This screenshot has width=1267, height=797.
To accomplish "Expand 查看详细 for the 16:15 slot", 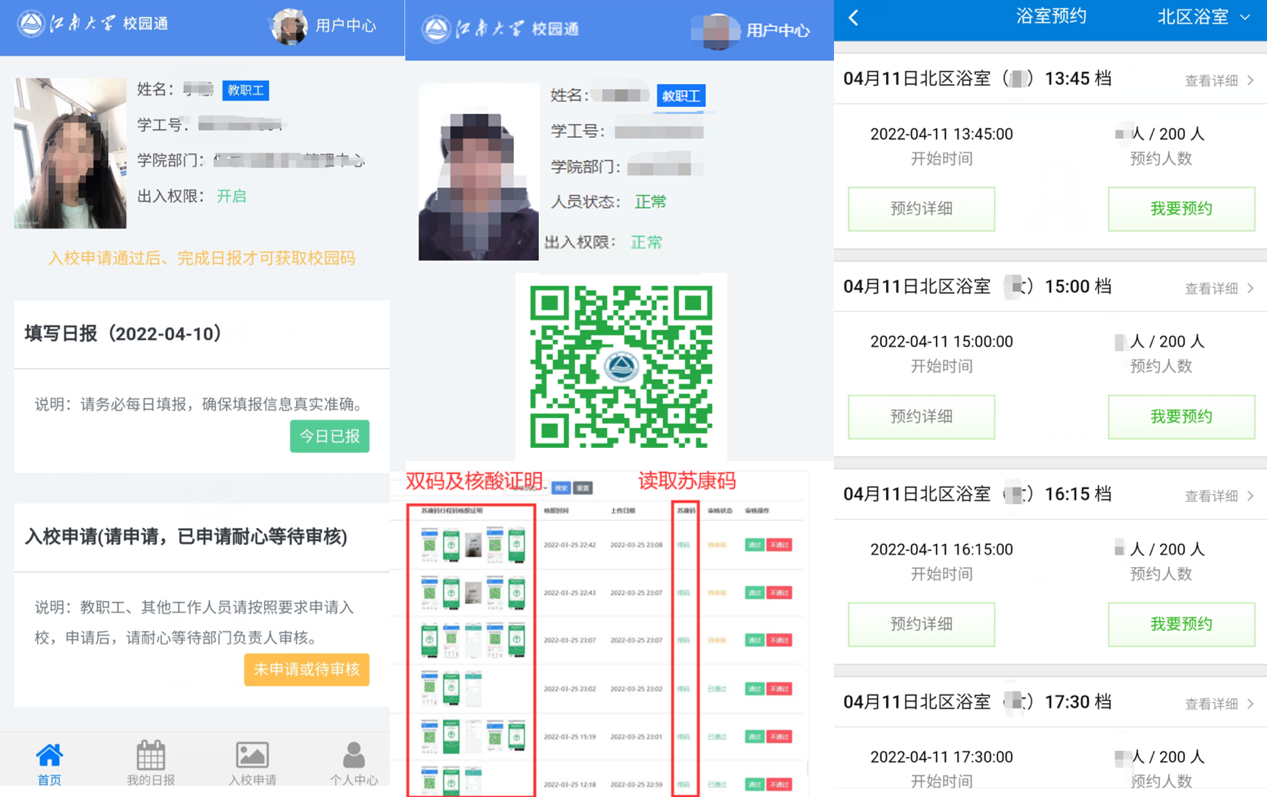I will point(1219,496).
